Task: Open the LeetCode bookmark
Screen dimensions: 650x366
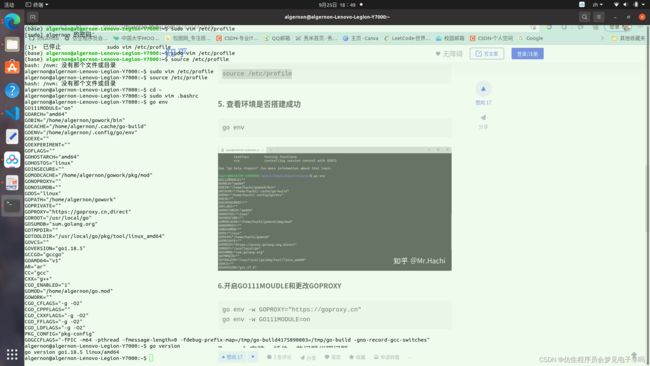Action: click(x=406, y=38)
